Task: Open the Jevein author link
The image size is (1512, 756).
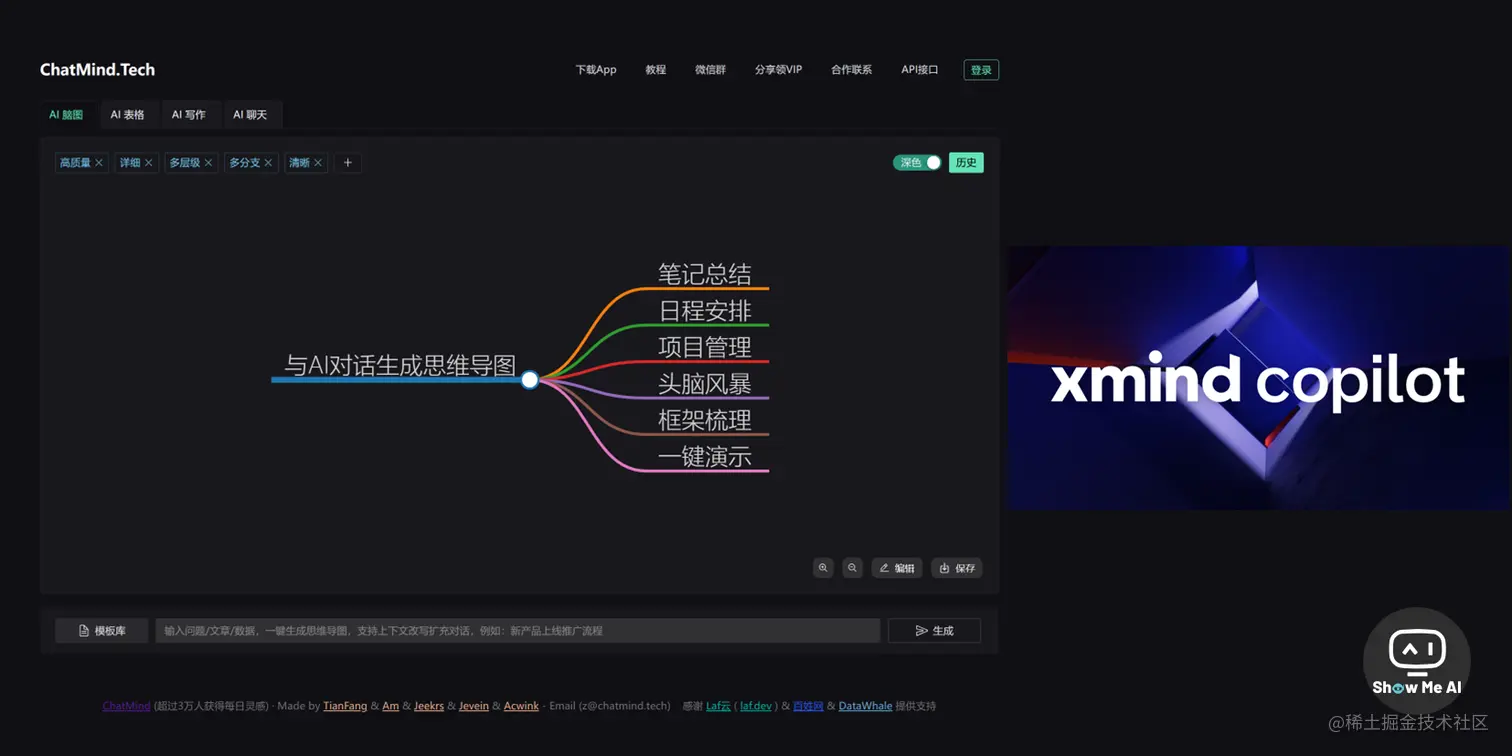Action: (x=474, y=706)
